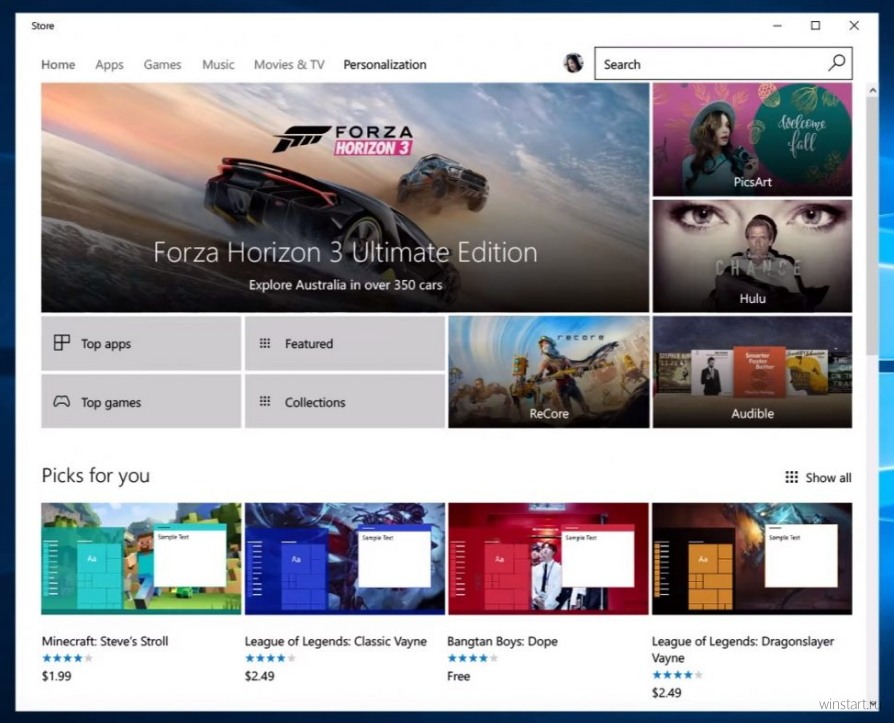Open the Featured button
The width and height of the screenshot is (894, 723).
pyautogui.click(x=345, y=343)
